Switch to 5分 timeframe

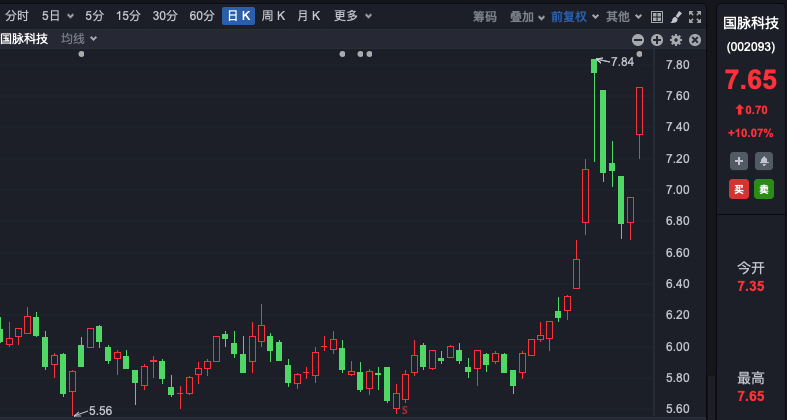click(94, 16)
